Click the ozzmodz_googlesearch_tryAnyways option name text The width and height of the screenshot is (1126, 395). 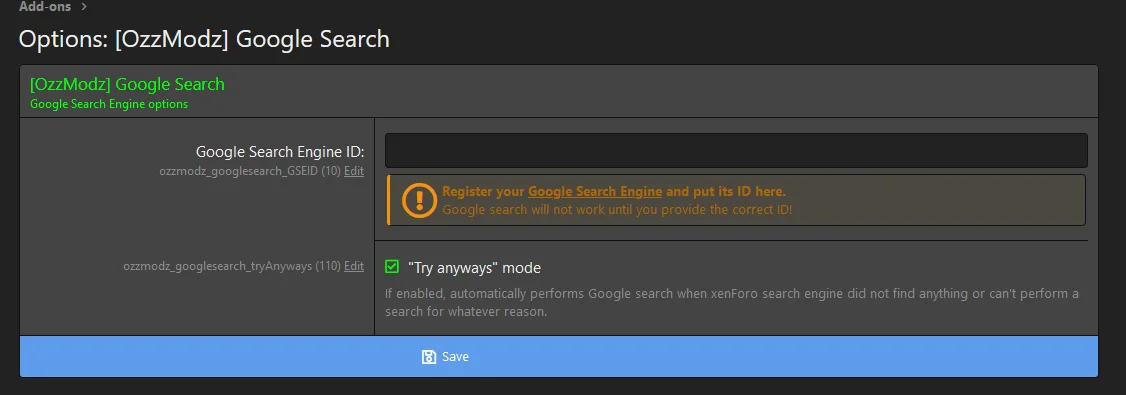tap(218, 266)
